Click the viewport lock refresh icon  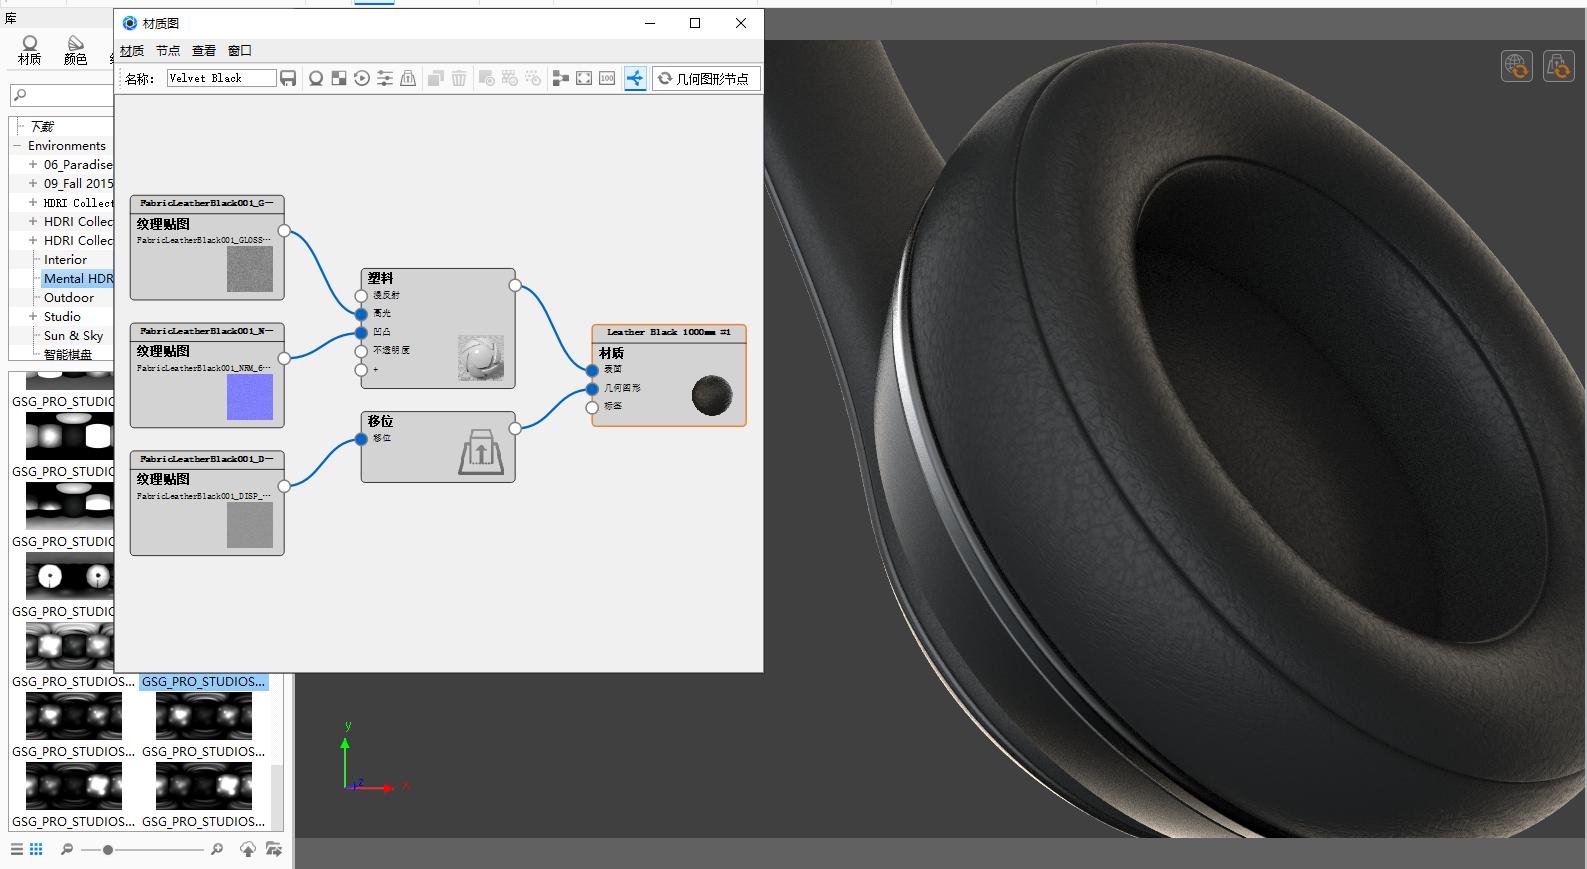1559,66
